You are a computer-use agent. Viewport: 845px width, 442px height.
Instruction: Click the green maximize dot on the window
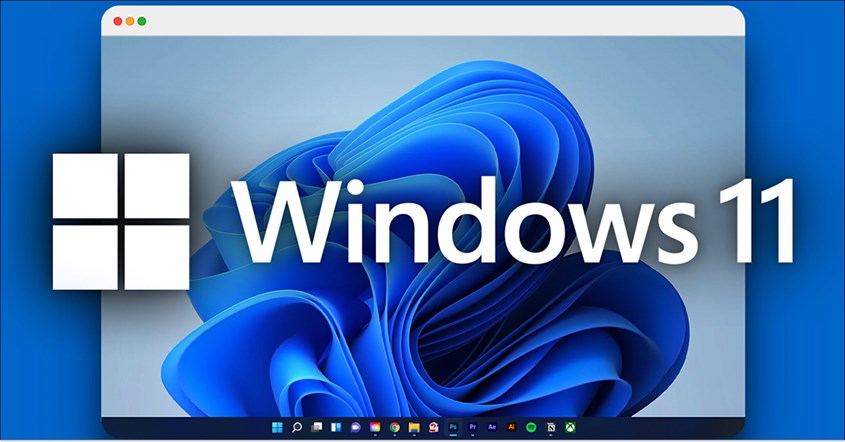point(142,21)
